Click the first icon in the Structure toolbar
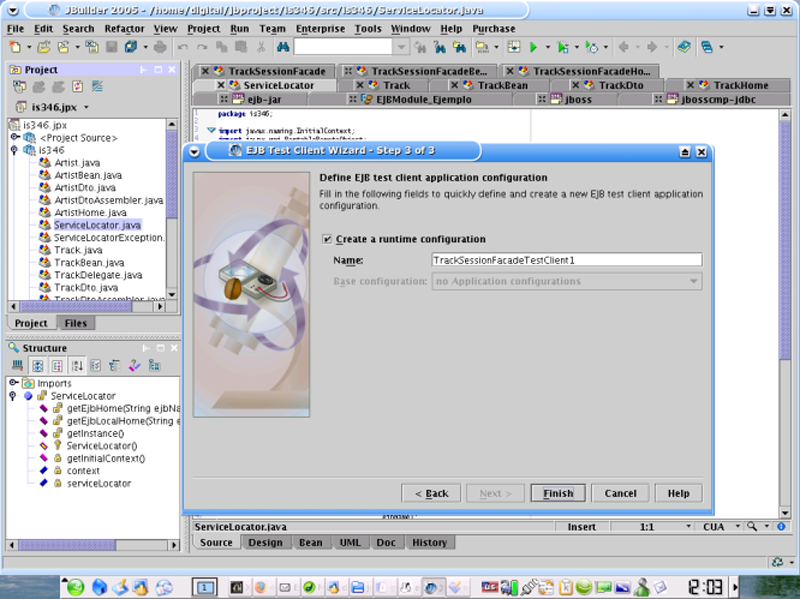This screenshot has width=800, height=599. [x=17, y=365]
